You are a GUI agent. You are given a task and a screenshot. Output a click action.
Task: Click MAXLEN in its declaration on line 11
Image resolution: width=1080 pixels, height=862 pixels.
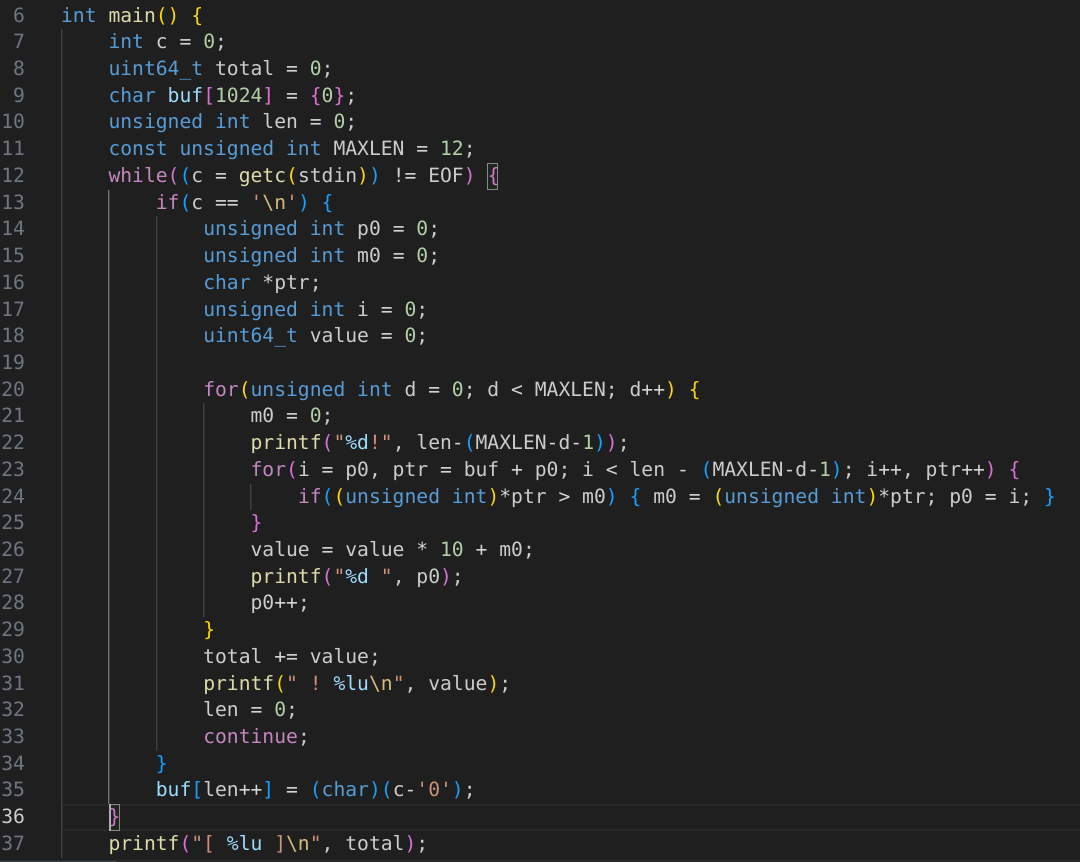[x=368, y=149]
